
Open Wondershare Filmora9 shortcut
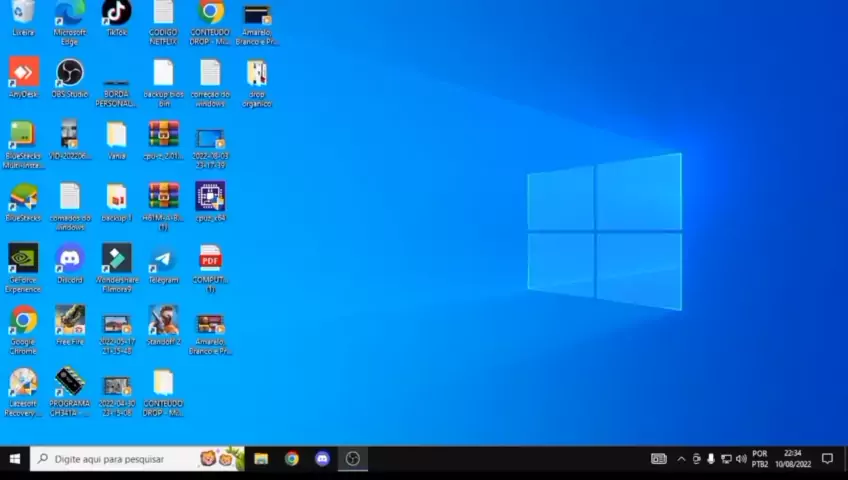coord(117,268)
